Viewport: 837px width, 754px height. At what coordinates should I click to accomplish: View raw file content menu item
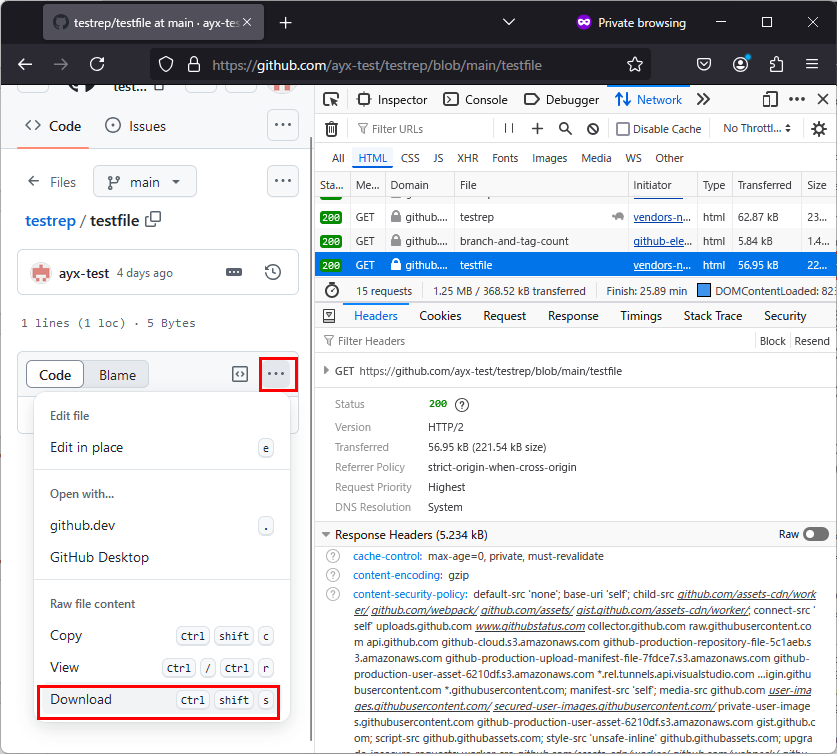[162, 668]
